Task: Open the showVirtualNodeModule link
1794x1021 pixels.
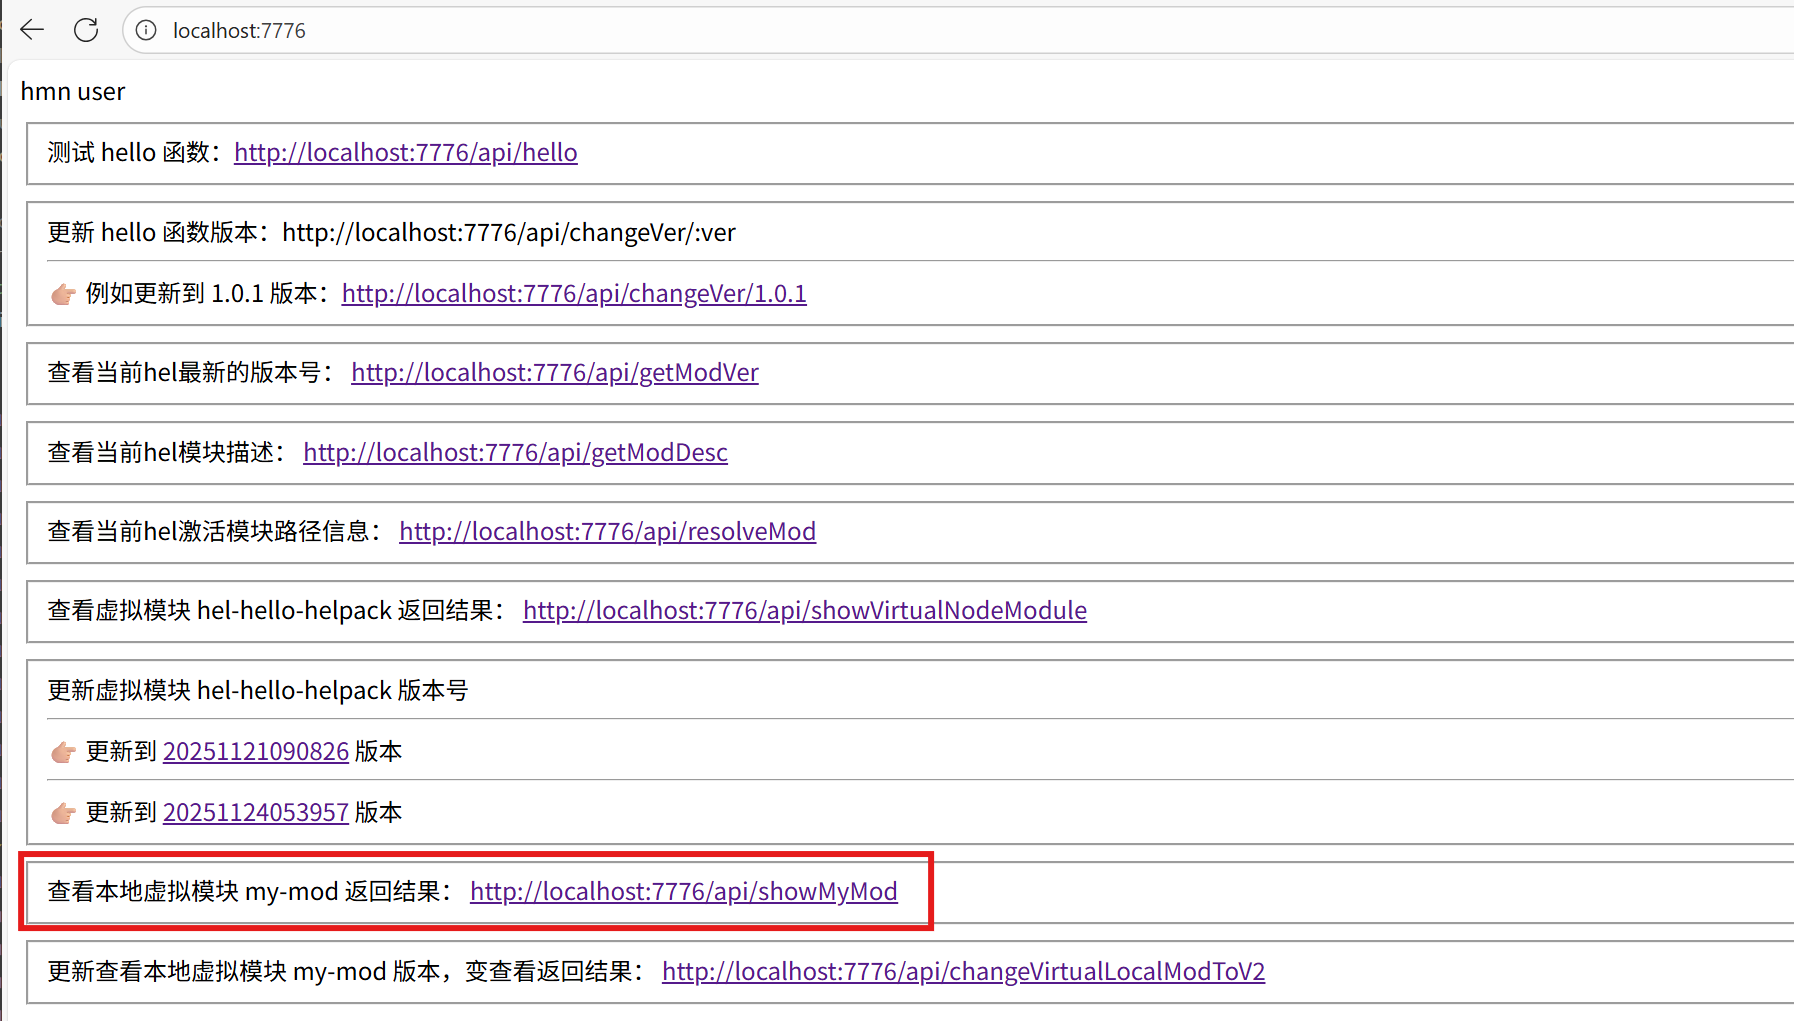Action: coord(804,610)
